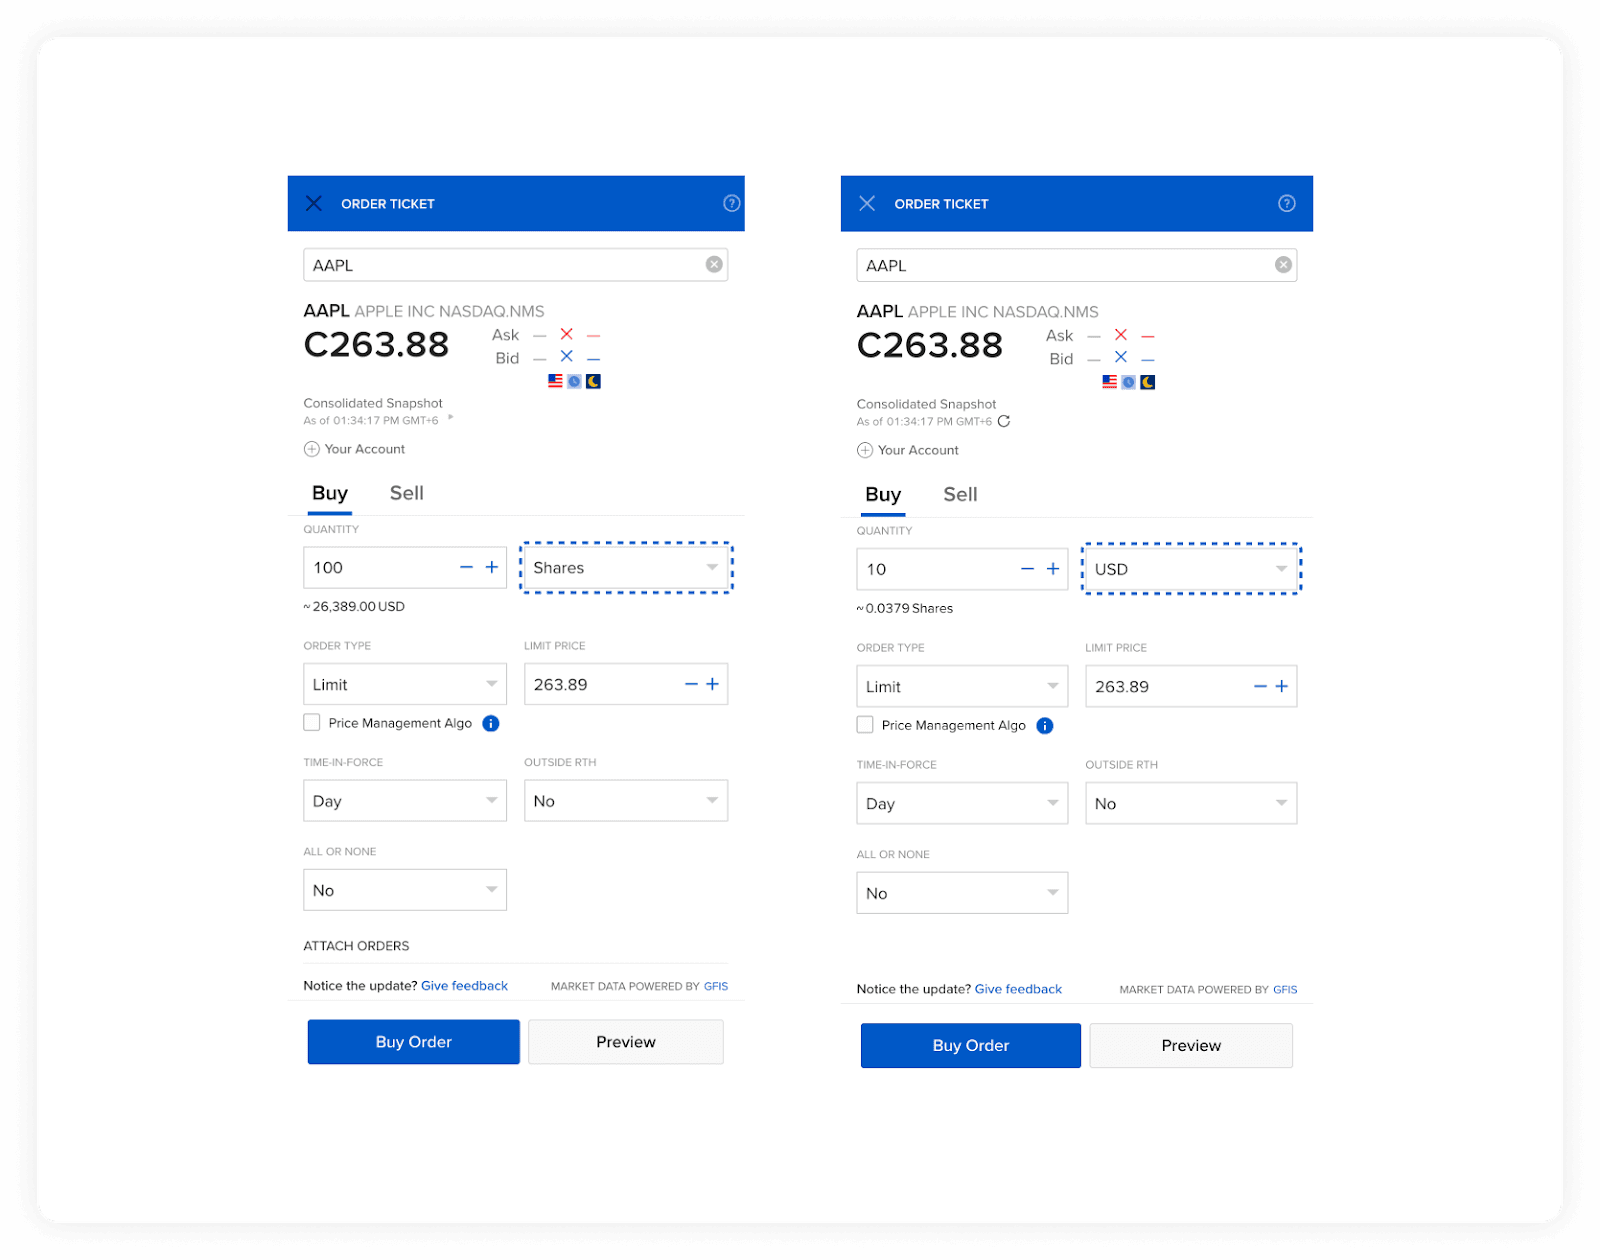Close the left order ticket with X

313,203
